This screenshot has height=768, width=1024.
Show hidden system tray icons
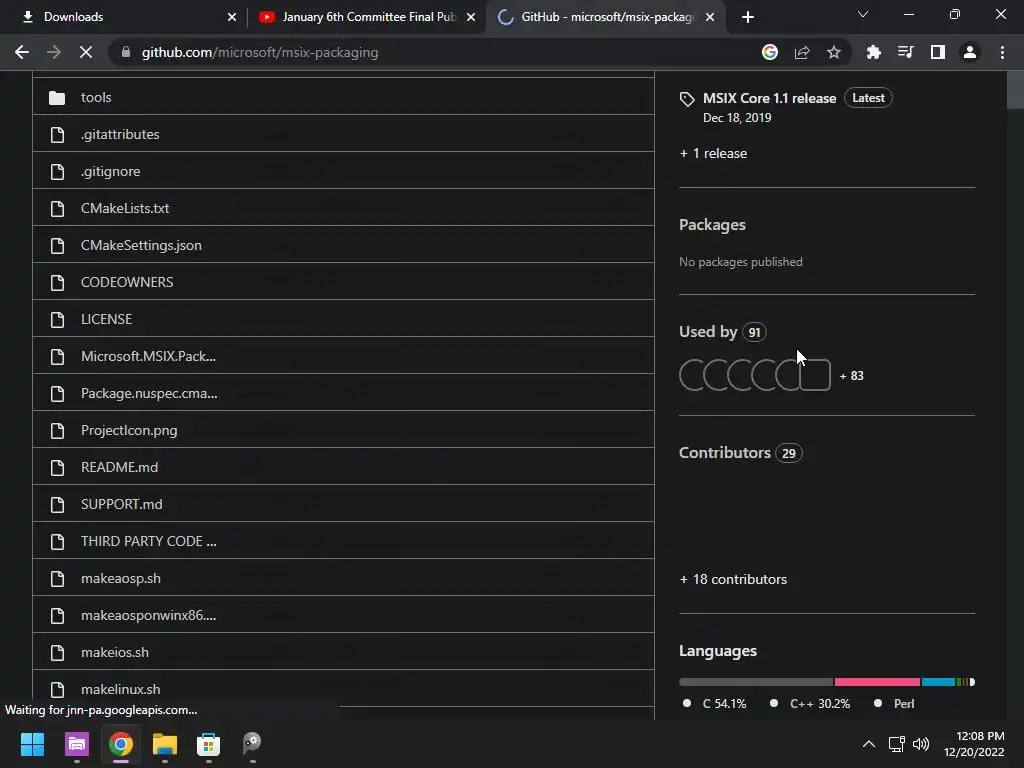[x=869, y=744]
